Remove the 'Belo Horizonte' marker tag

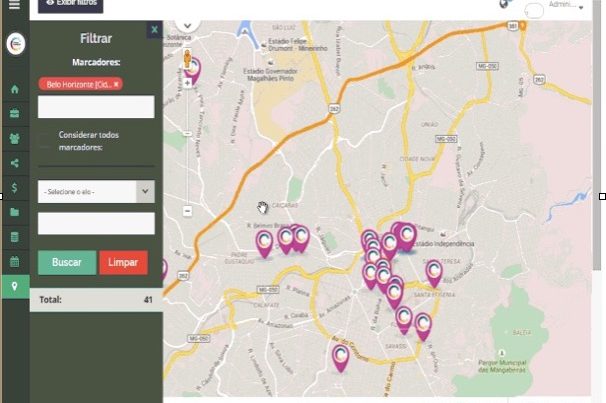click(x=116, y=85)
